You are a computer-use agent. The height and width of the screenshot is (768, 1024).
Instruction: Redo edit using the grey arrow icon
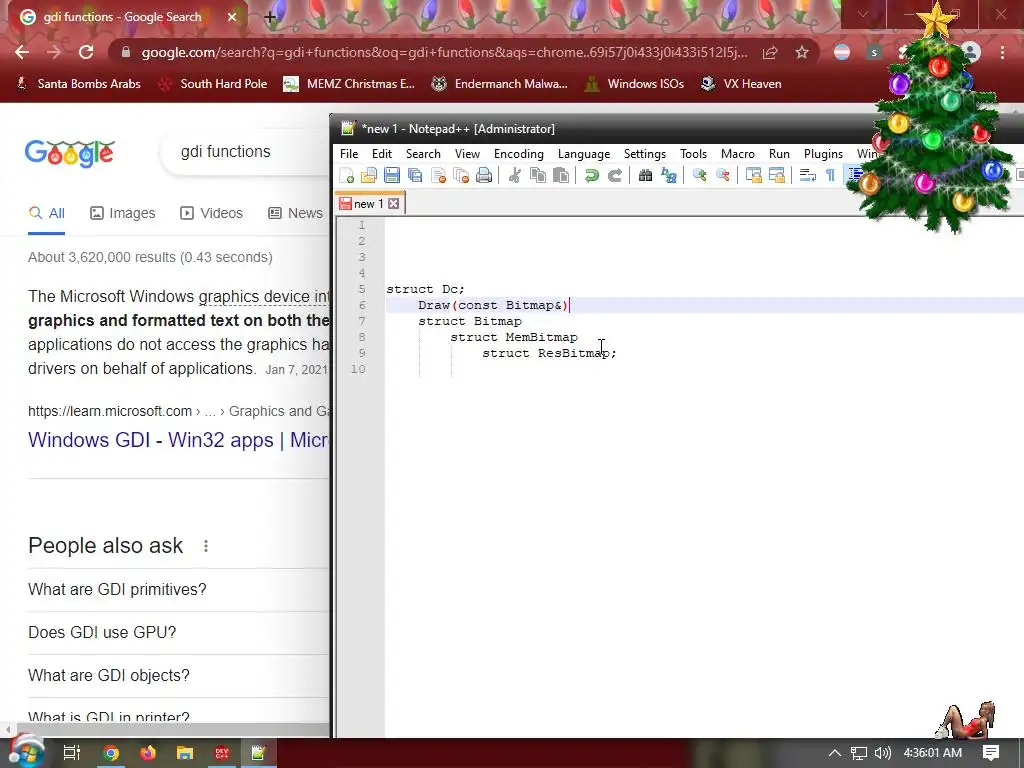(x=615, y=175)
